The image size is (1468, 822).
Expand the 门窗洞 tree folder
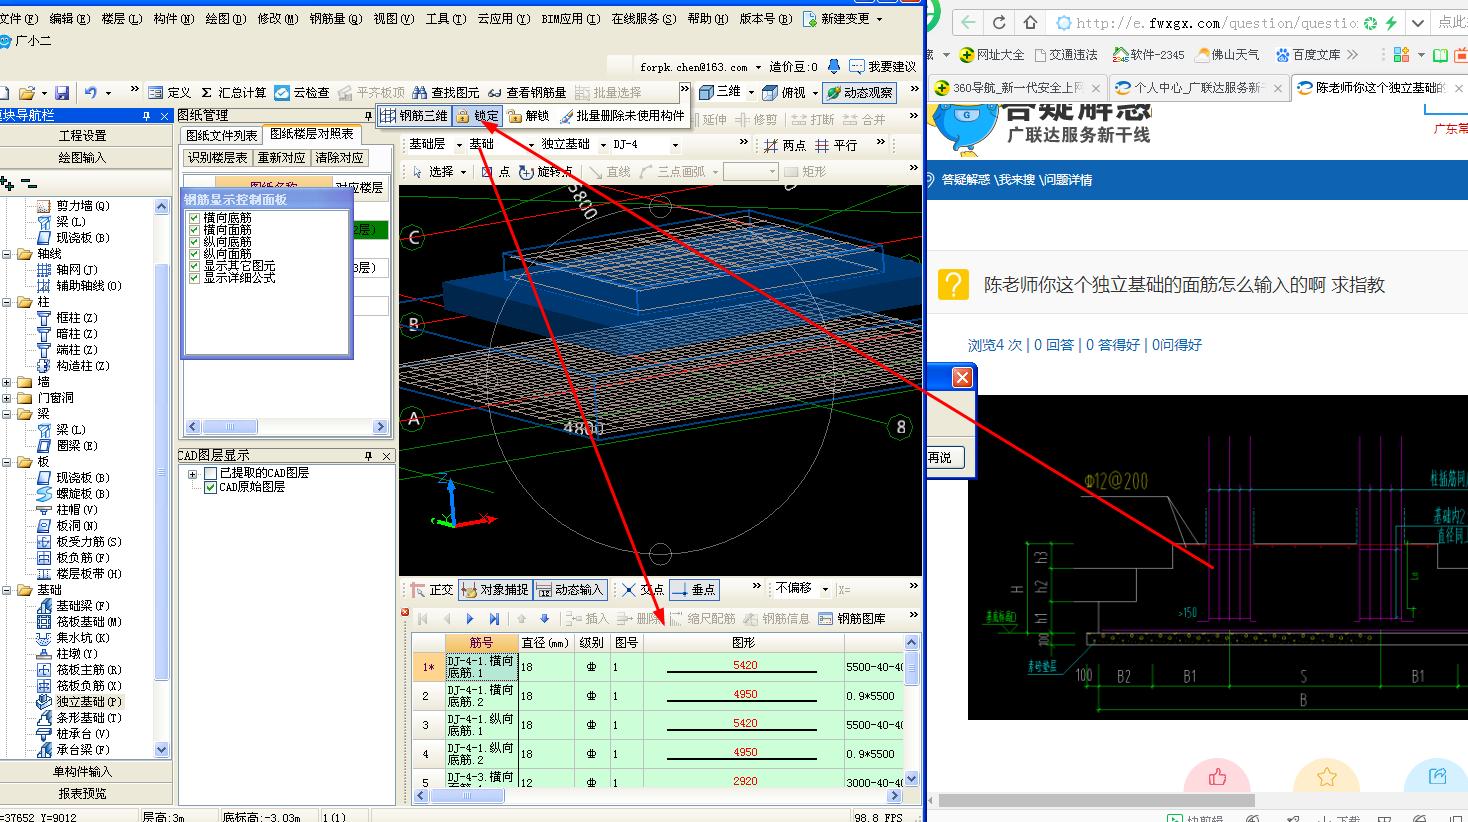click(8, 398)
